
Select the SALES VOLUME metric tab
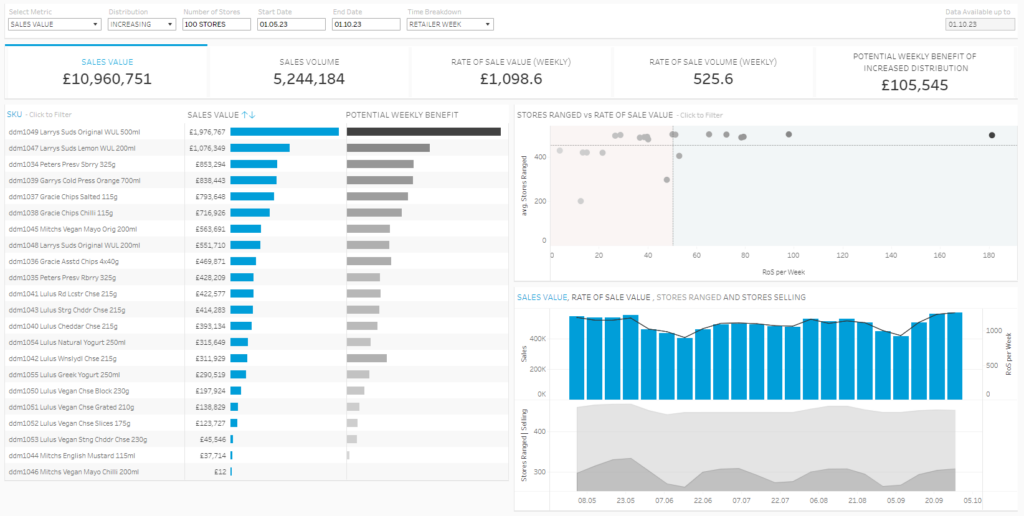click(x=309, y=72)
